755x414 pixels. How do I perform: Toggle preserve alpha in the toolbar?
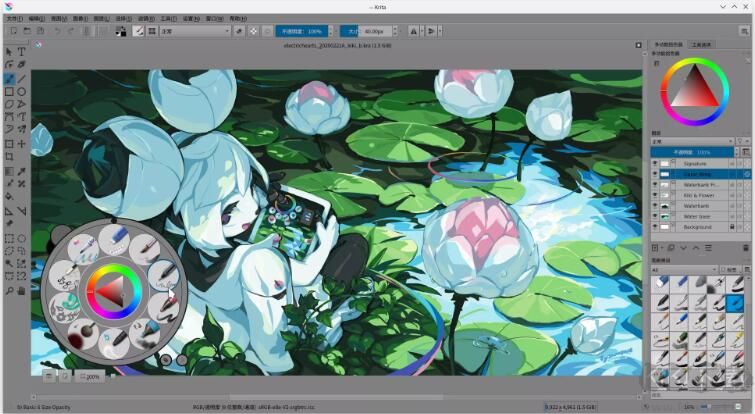pos(253,31)
